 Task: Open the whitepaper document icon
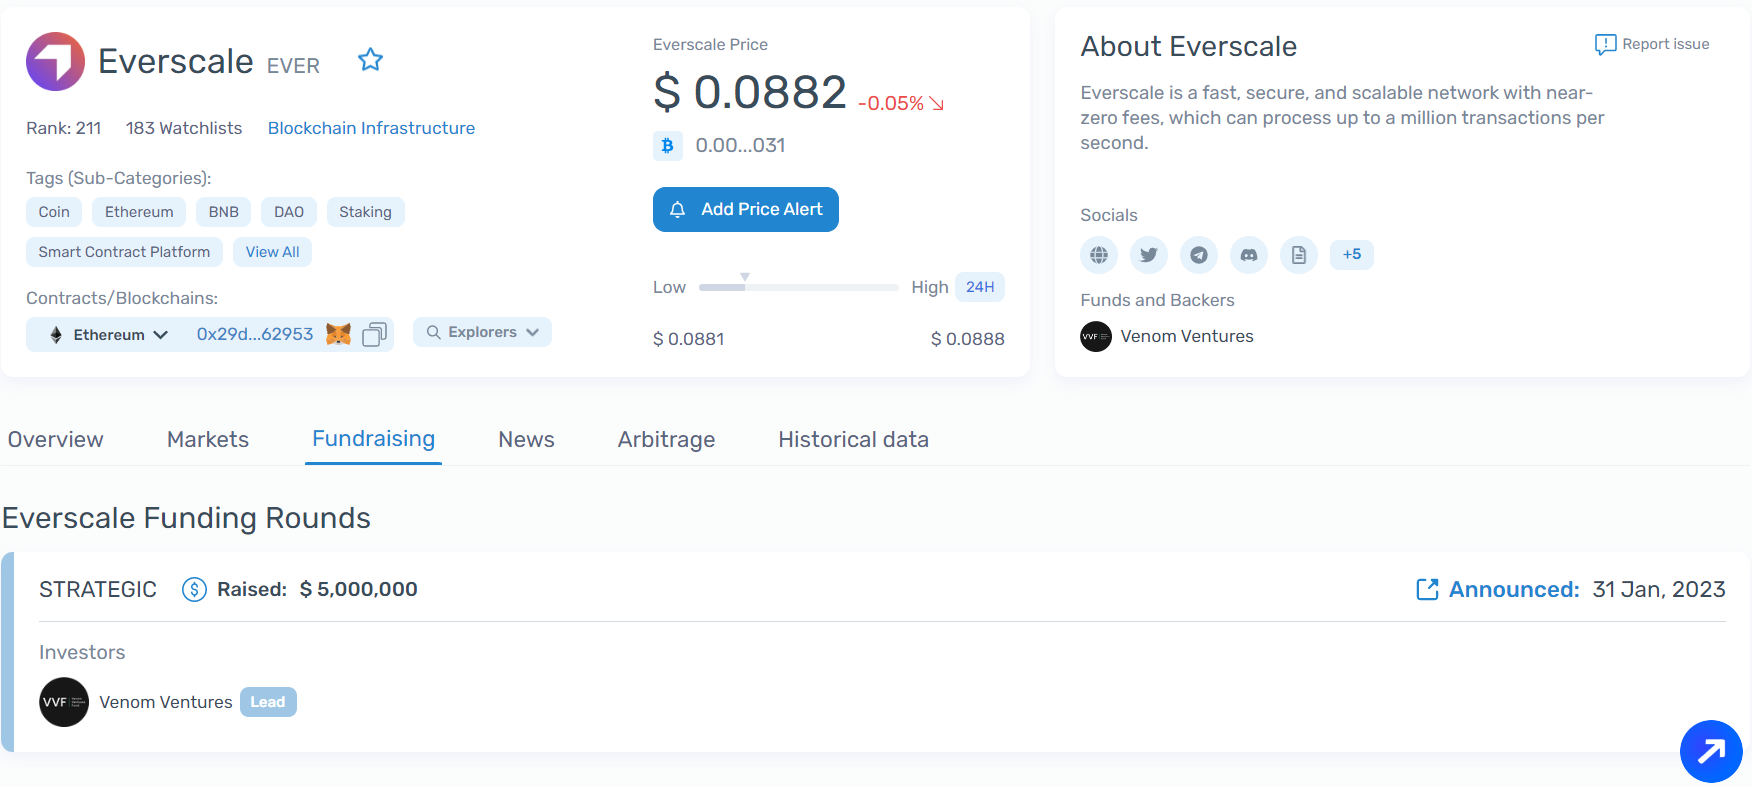1299,255
